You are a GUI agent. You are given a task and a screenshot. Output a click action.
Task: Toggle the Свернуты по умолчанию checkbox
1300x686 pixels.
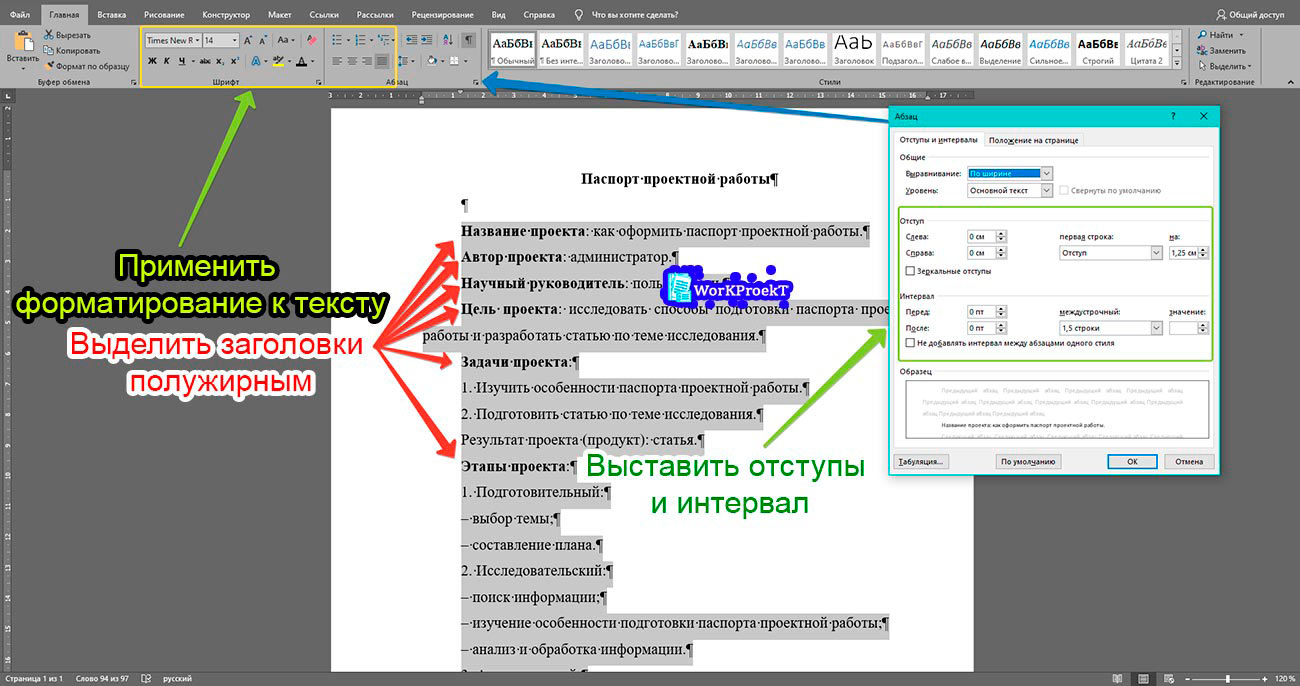1064,190
